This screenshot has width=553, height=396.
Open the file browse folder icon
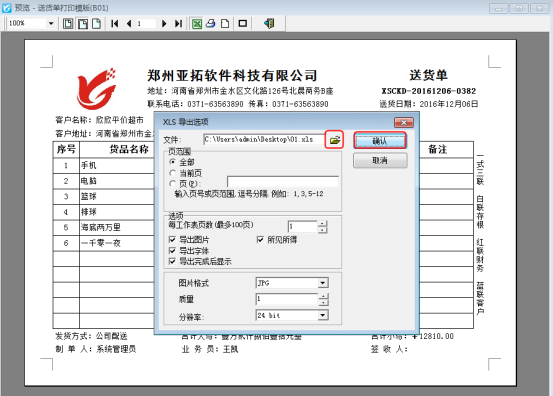(334, 140)
